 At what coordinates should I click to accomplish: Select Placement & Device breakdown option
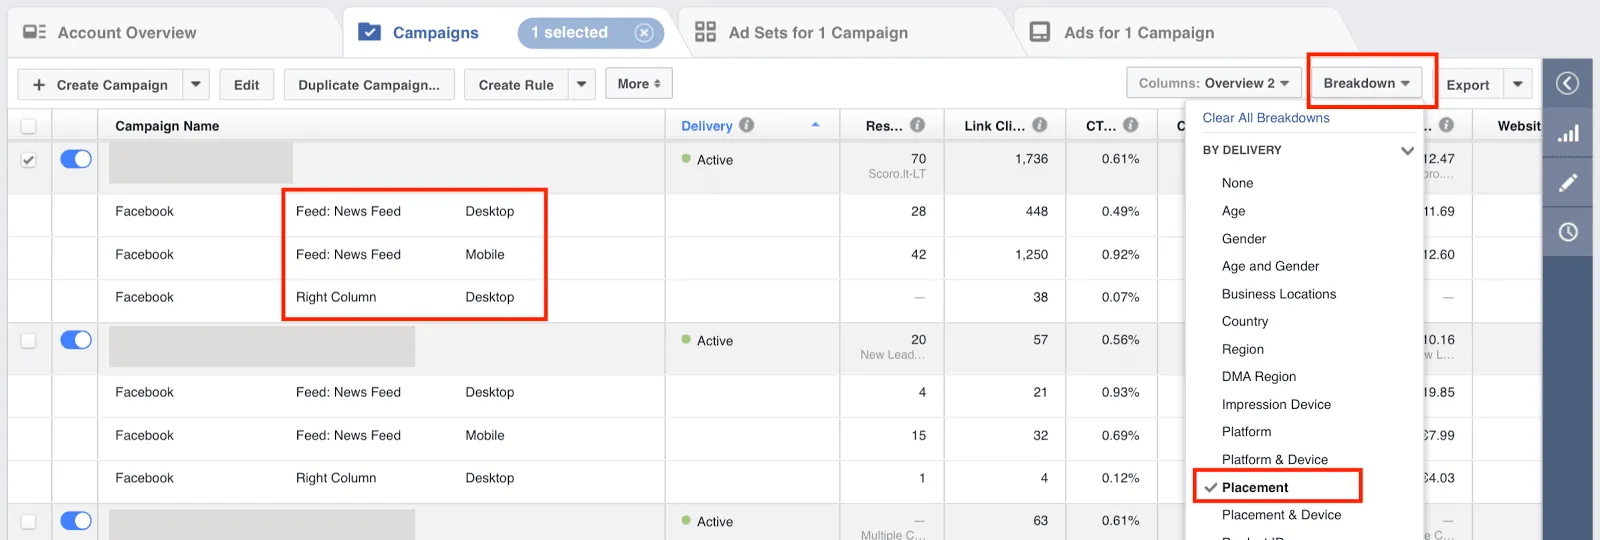[x=1281, y=515]
